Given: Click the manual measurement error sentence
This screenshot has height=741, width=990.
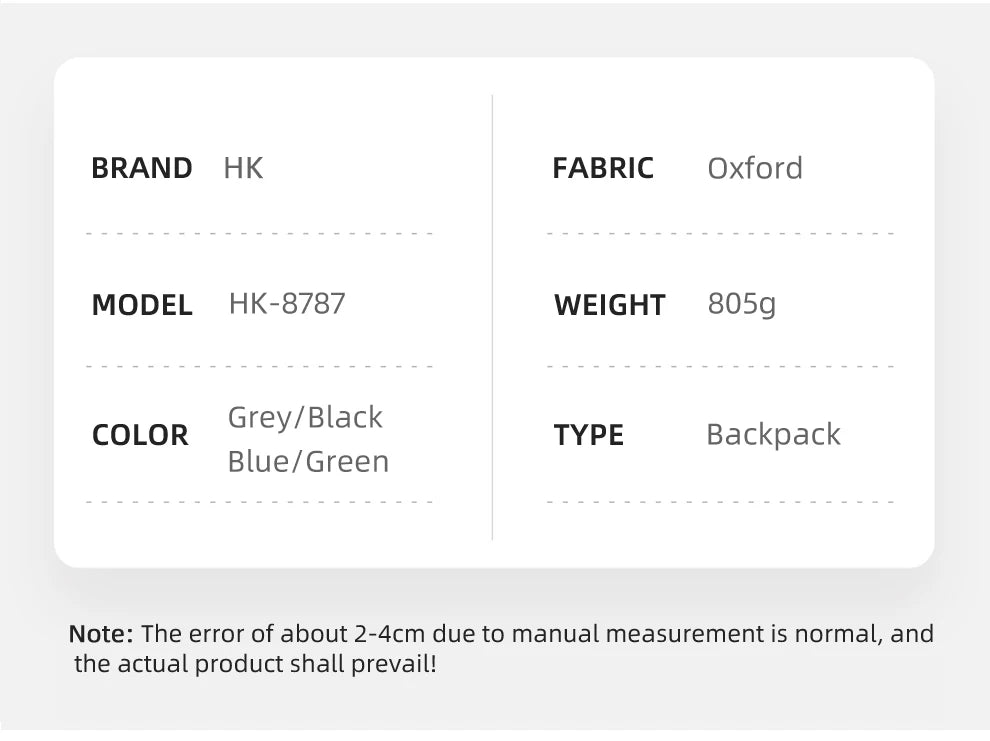Looking at the screenshot, I should (x=537, y=634).
